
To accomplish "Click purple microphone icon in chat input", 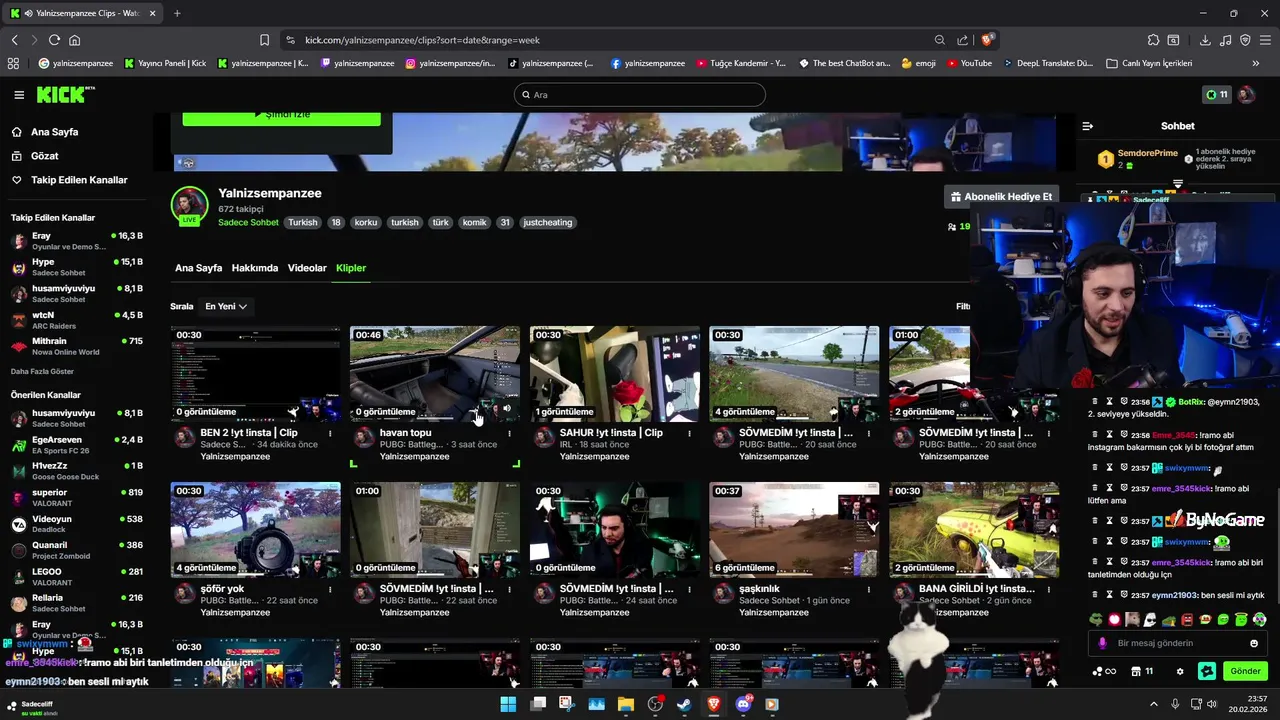I will [1103, 643].
